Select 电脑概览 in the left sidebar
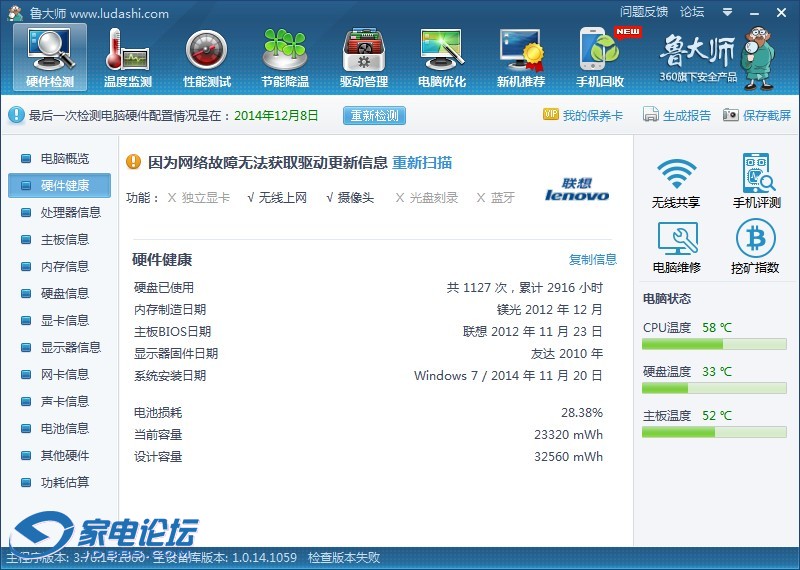The width and height of the screenshot is (800, 570). (x=64, y=158)
